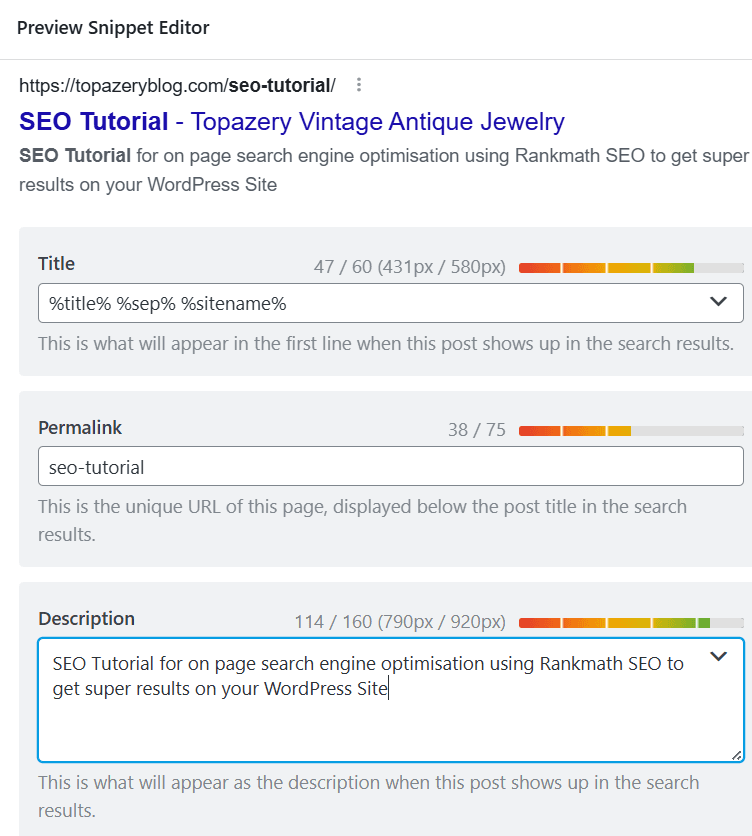Click into the Permalink seo-tutorial field
Viewport: 752px width, 836px height.
[x=390, y=466]
